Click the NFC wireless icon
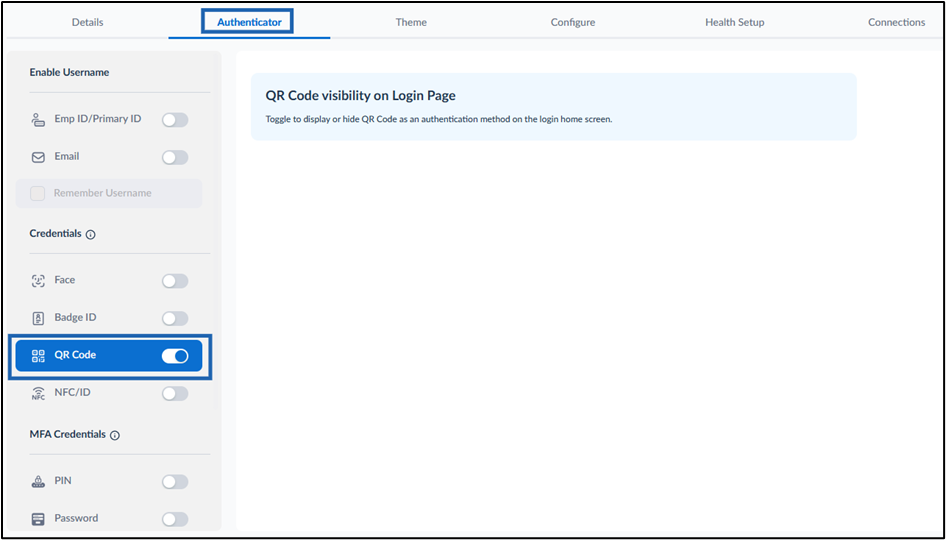Viewport: 946px width, 540px height. (x=38, y=393)
